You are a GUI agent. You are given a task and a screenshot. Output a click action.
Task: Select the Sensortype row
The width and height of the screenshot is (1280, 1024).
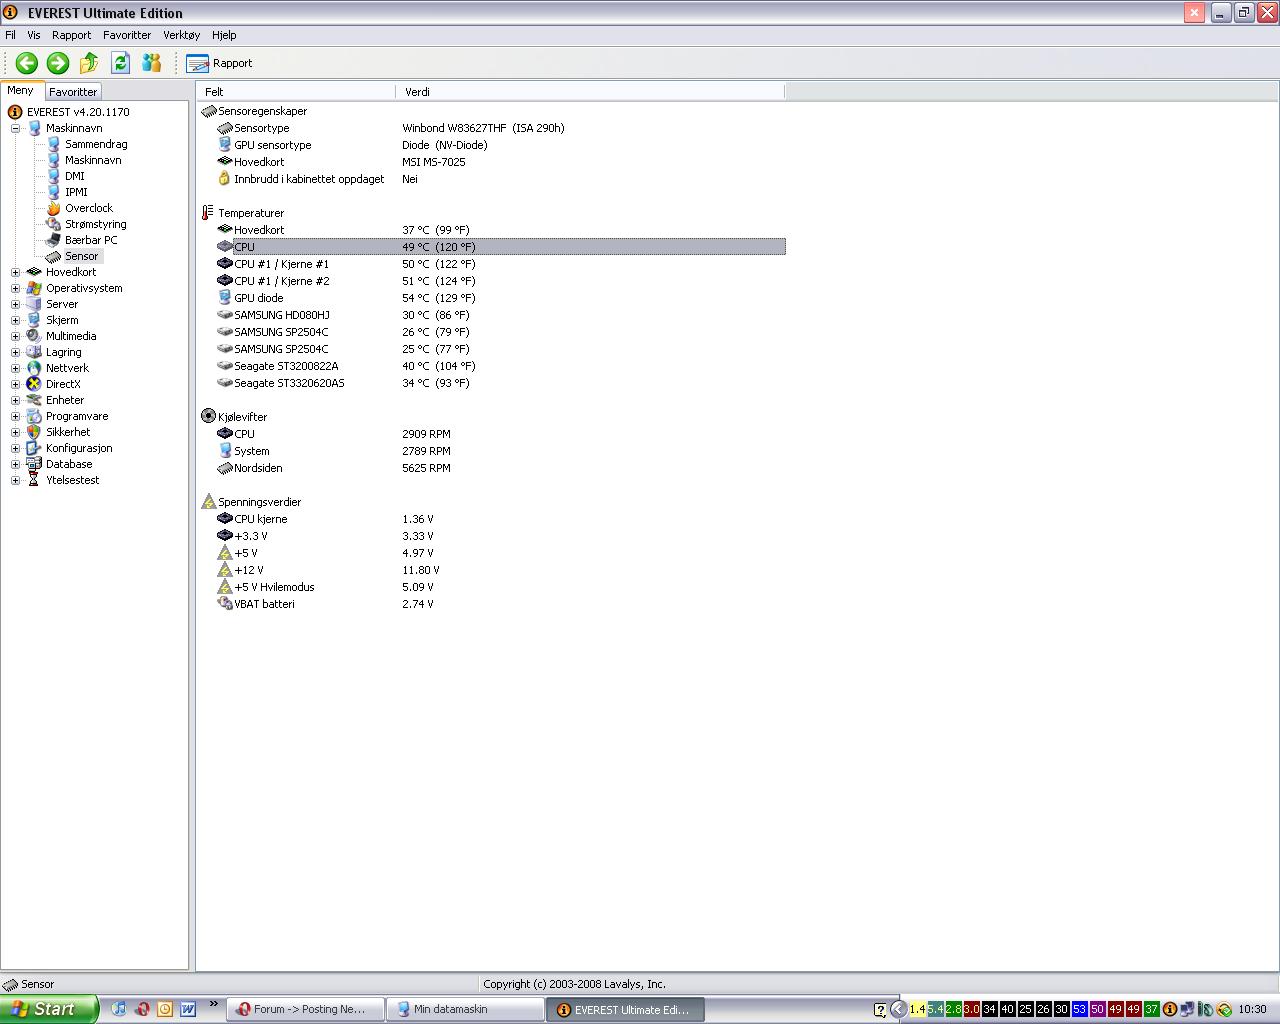pyautogui.click(x=492, y=128)
